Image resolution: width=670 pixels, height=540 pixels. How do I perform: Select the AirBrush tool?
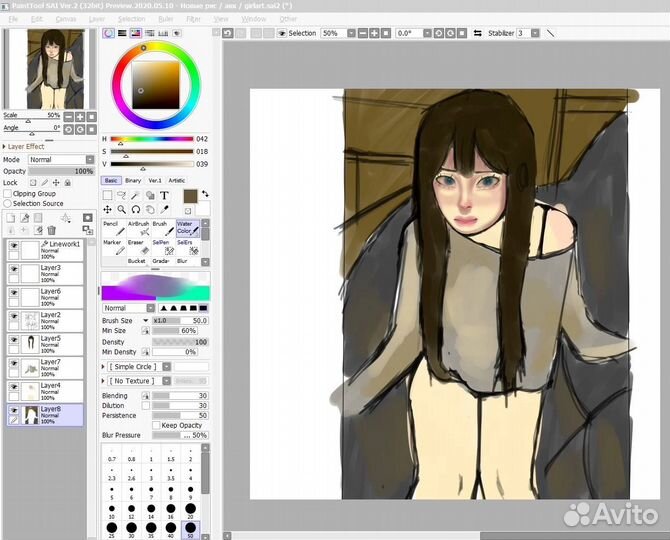click(x=136, y=229)
